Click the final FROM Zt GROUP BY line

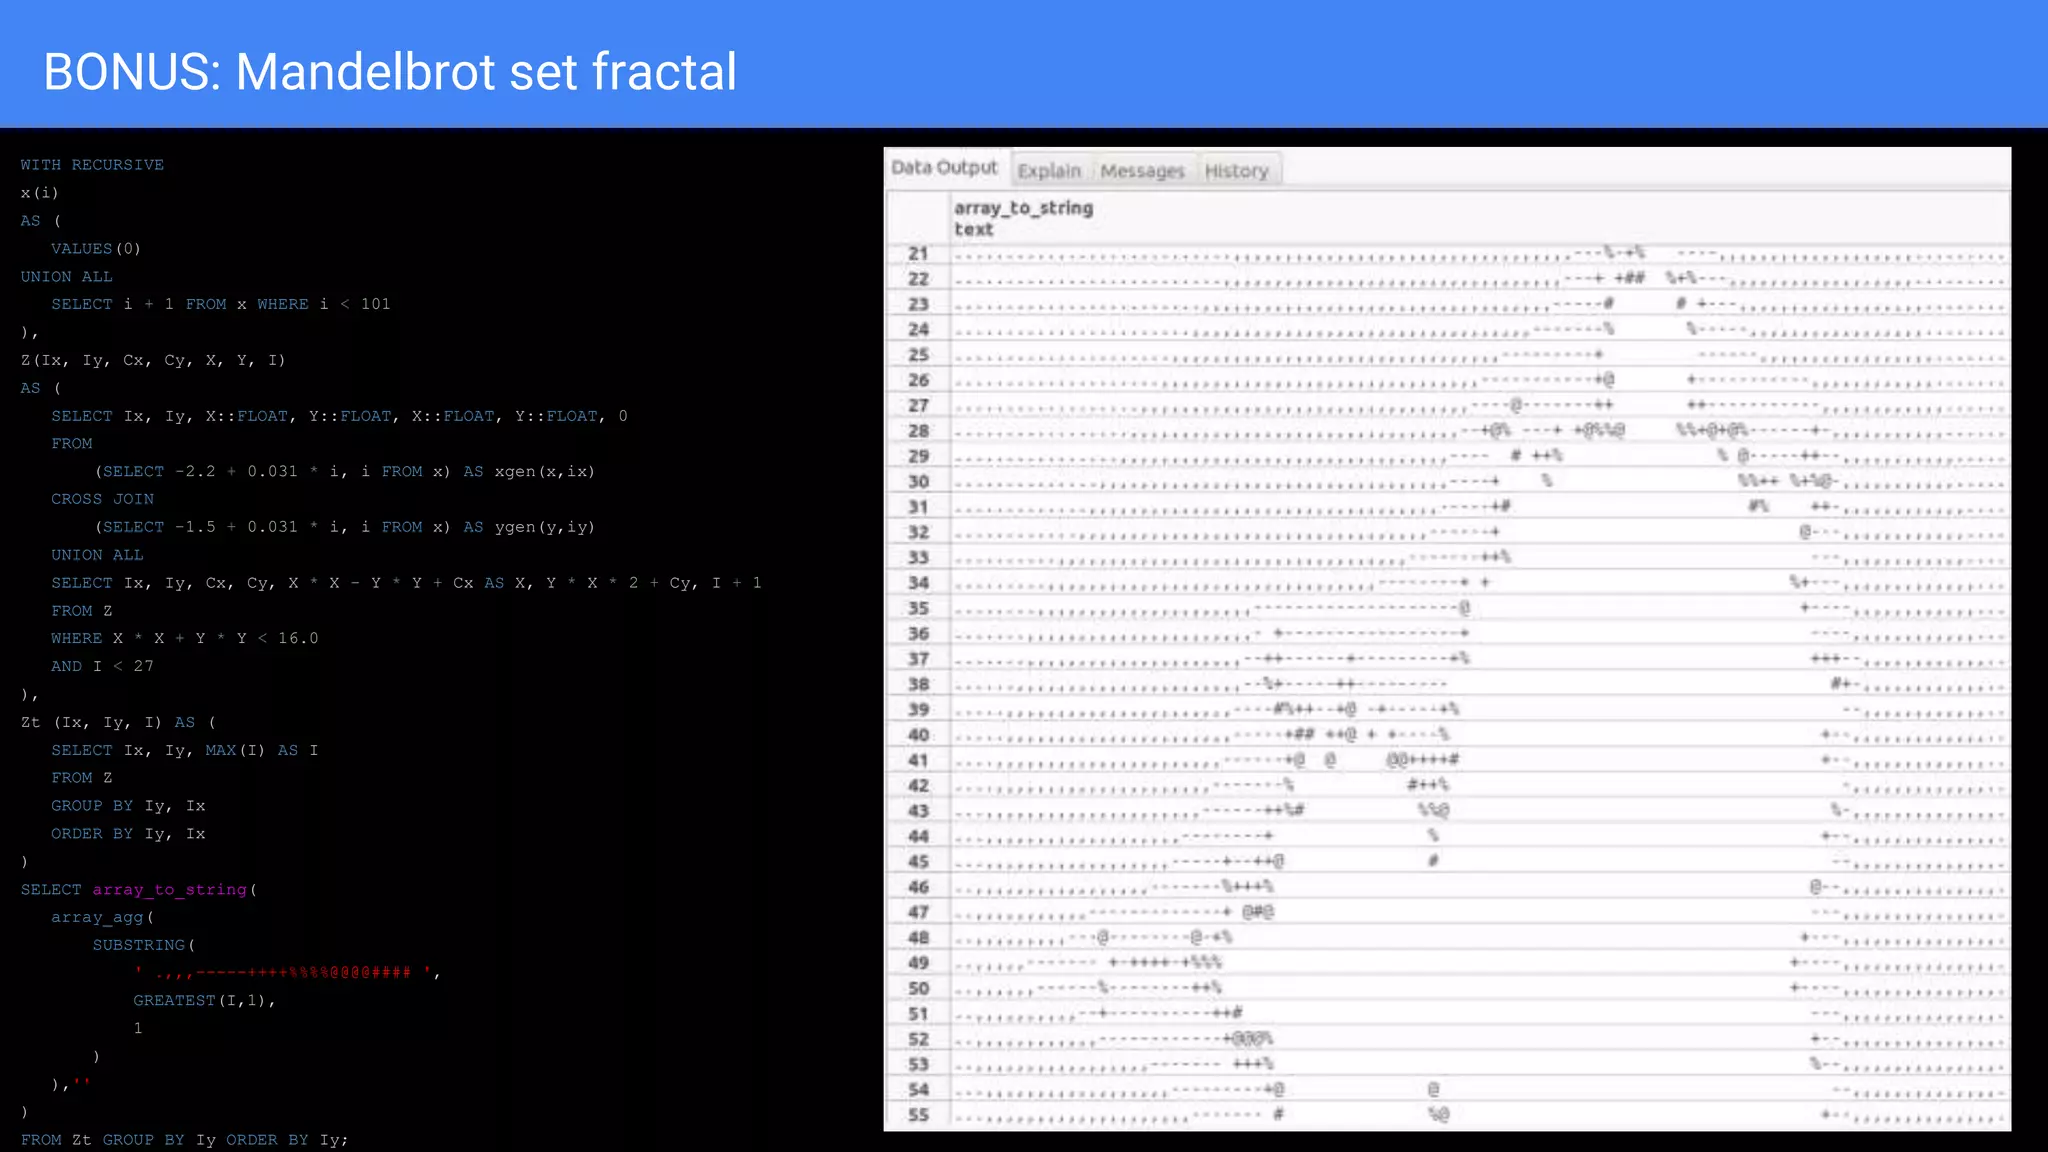[x=184, y=1140]
